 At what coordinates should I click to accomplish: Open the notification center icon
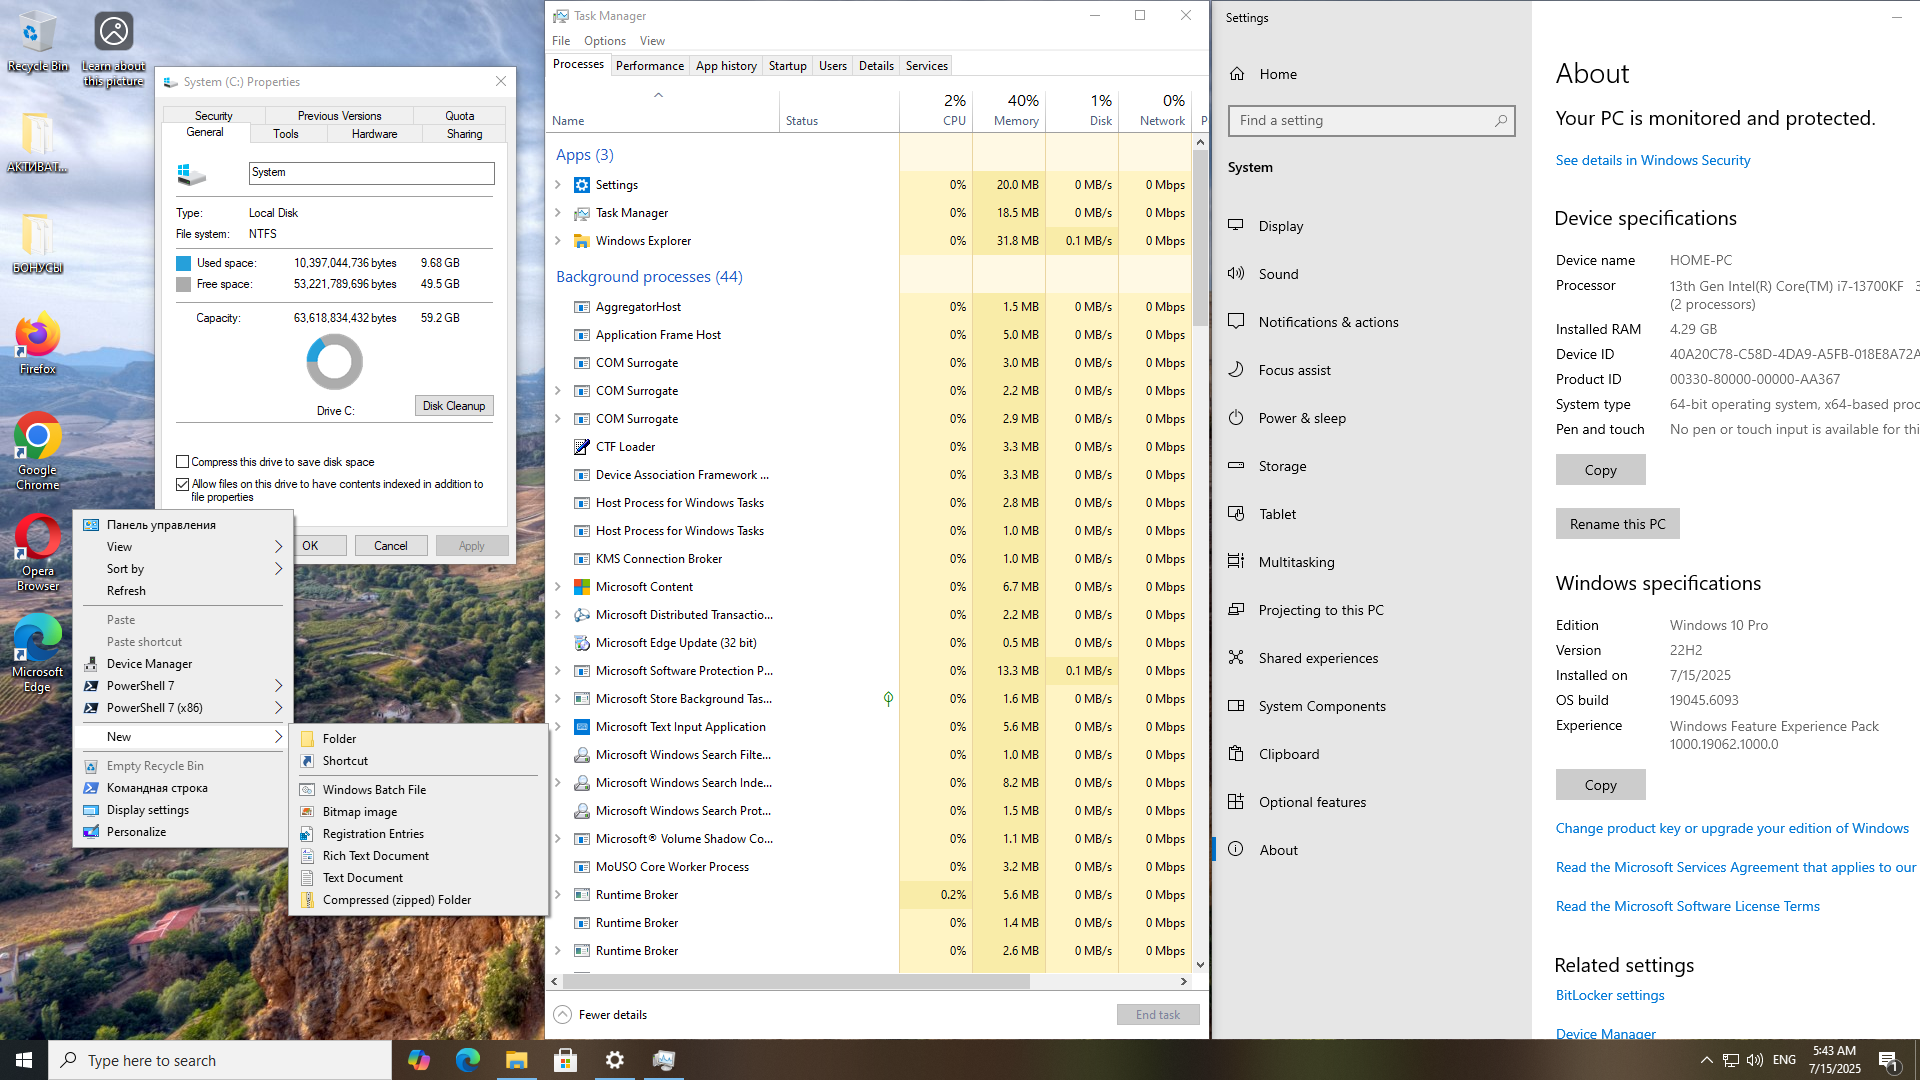click(1888, 1060)
